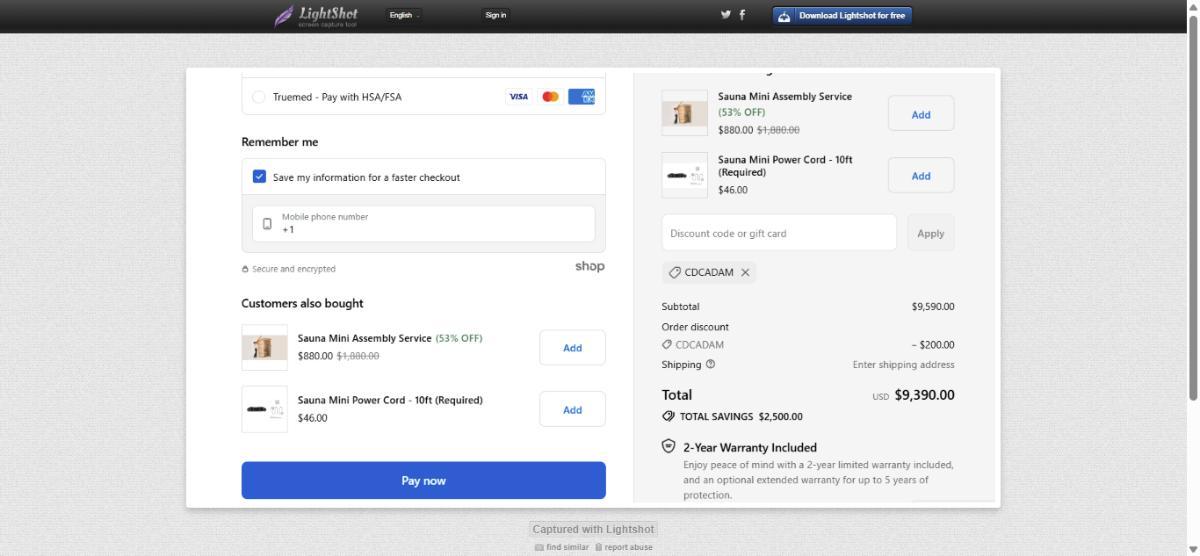
Task: Add Sauna Mini Power Cord in order summary
Action: [x=920, y=176]
